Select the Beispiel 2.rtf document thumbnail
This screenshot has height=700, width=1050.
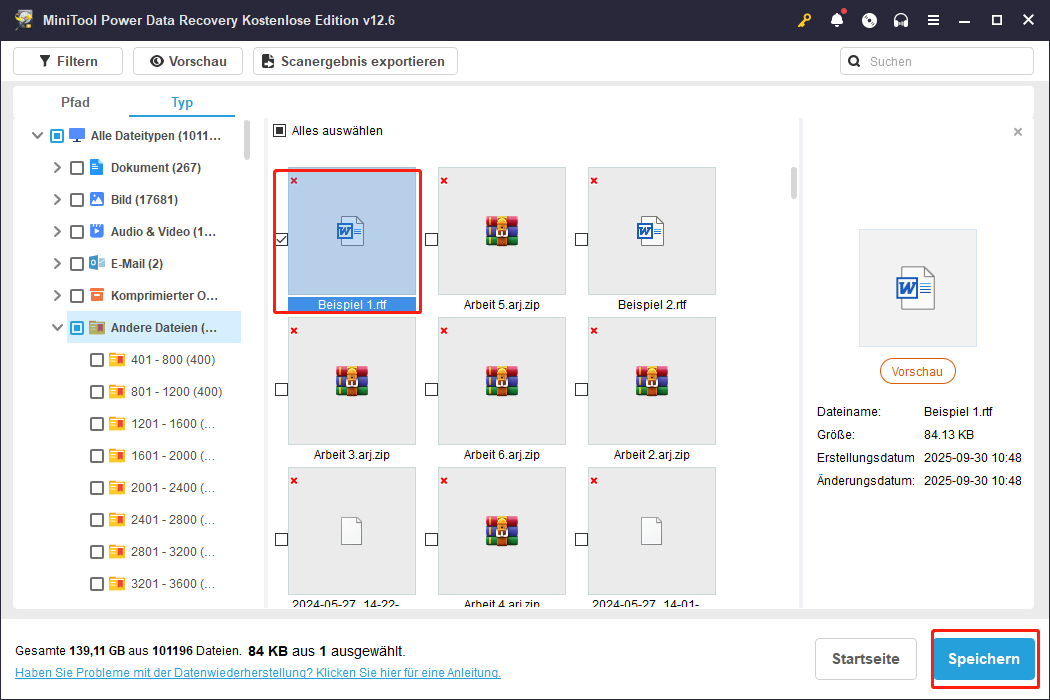(x=652, y=231)
